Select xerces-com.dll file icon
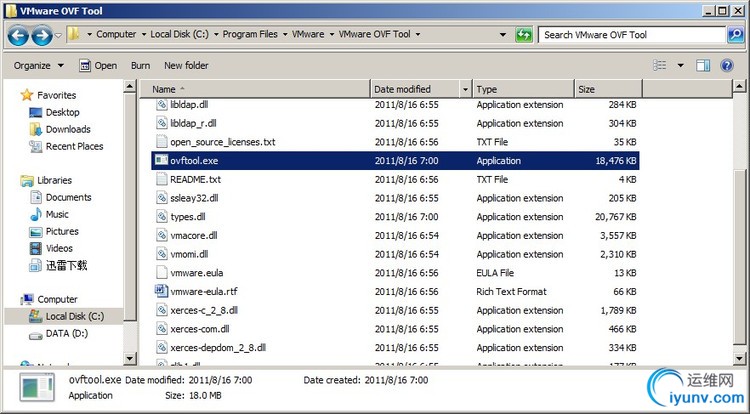 (162, 329)
